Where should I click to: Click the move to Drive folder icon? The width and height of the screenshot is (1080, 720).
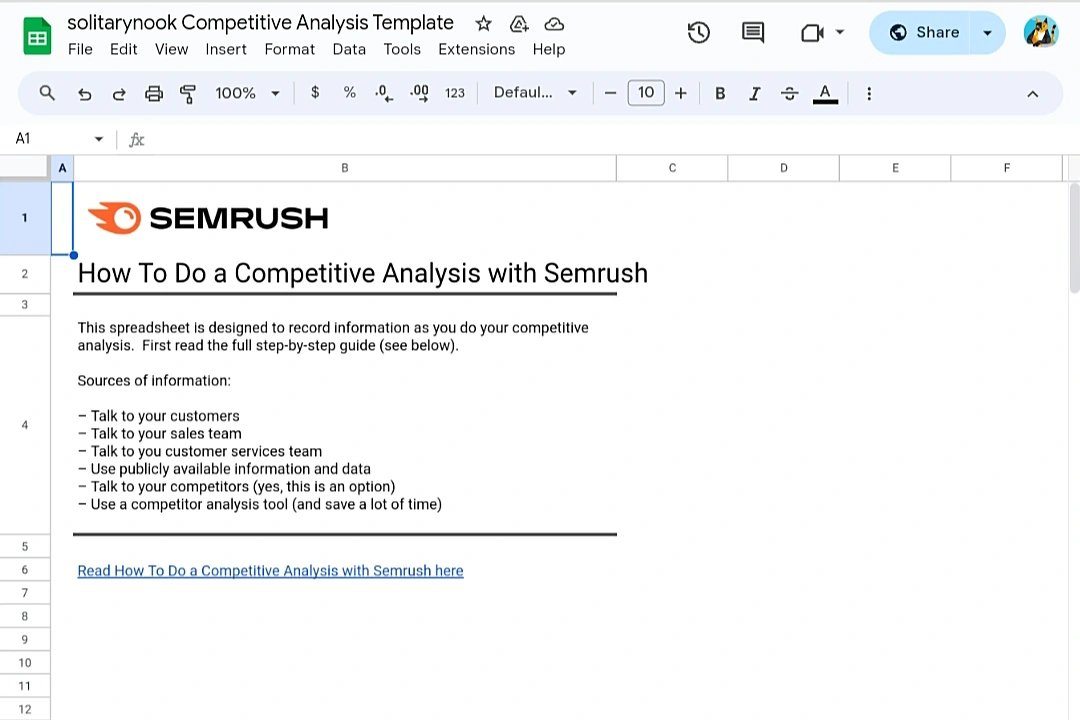pyautogui.click(x=519, y=24)
